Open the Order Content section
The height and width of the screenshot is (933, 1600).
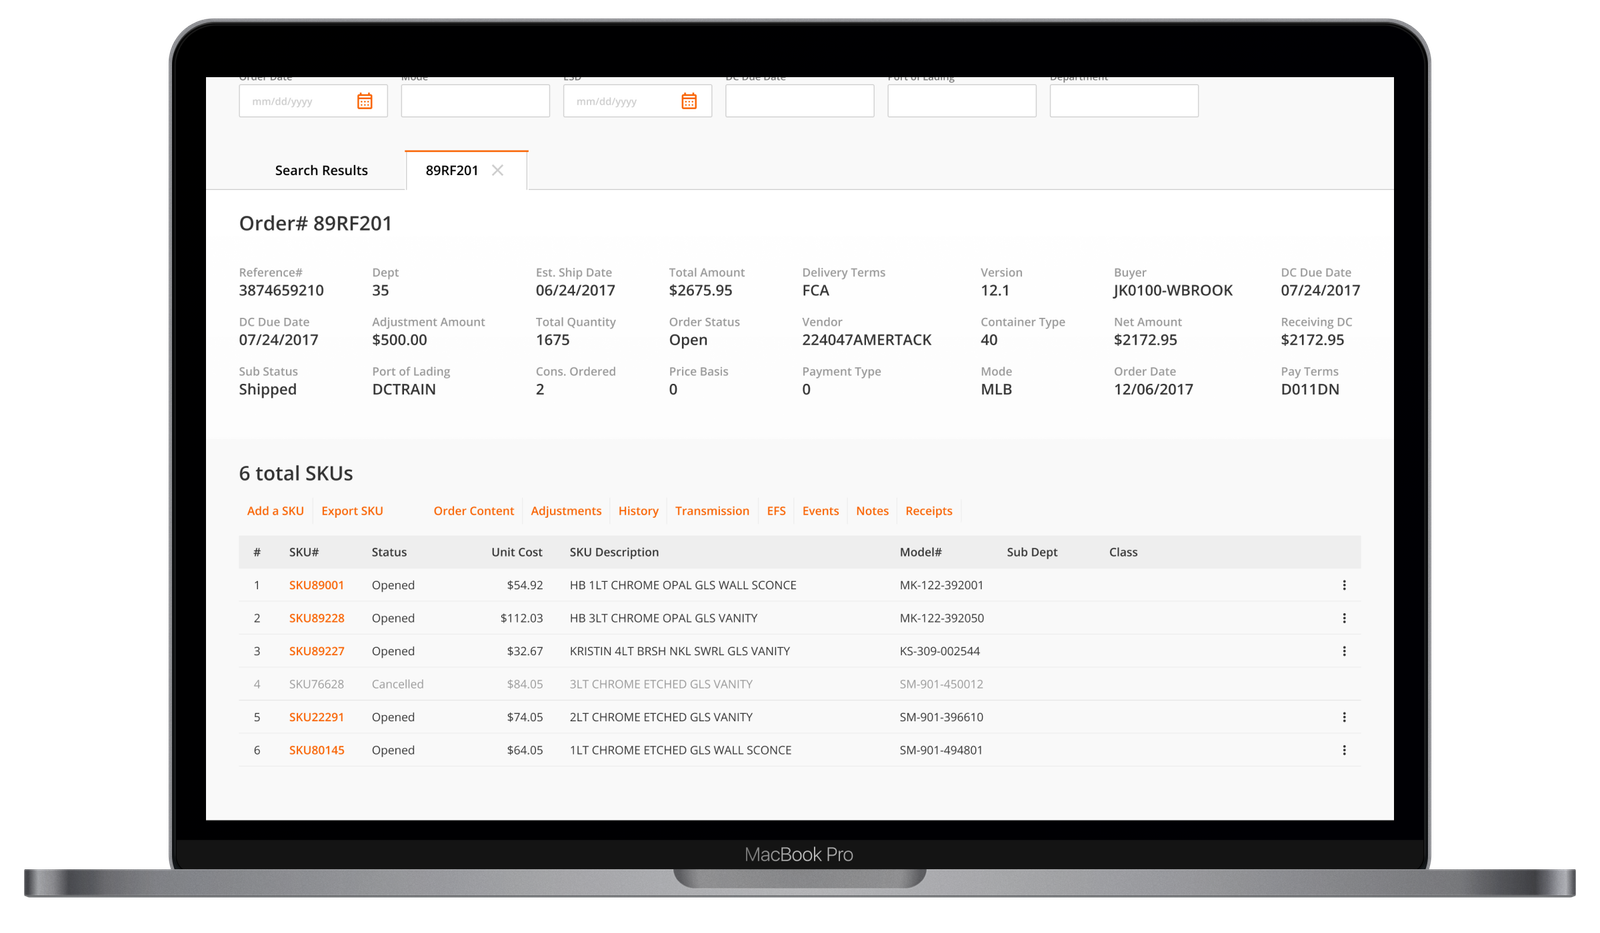click(x=473, y=511)
